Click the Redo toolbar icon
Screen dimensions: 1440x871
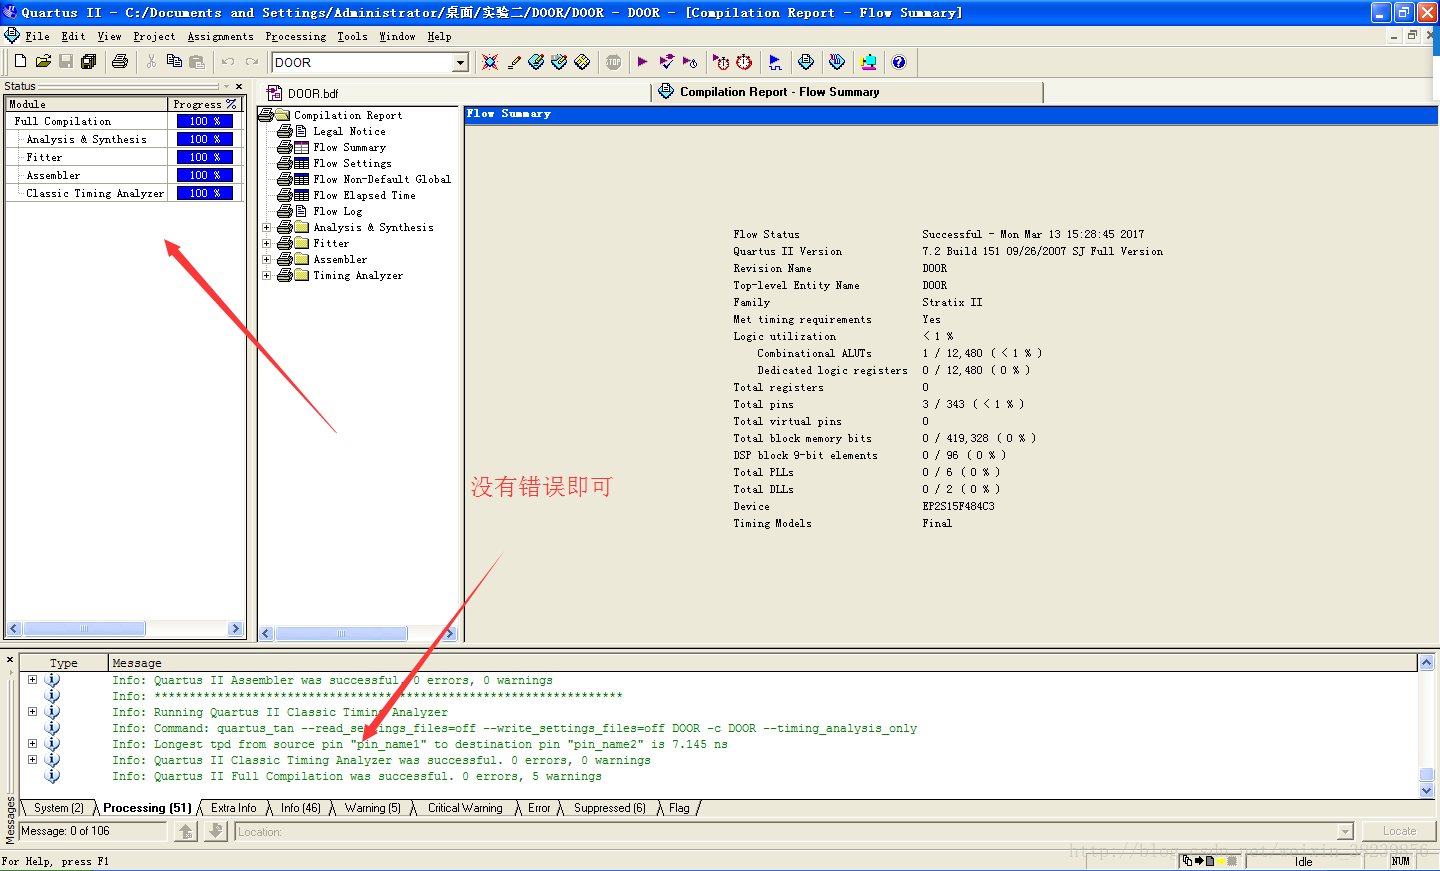point(251,62)
